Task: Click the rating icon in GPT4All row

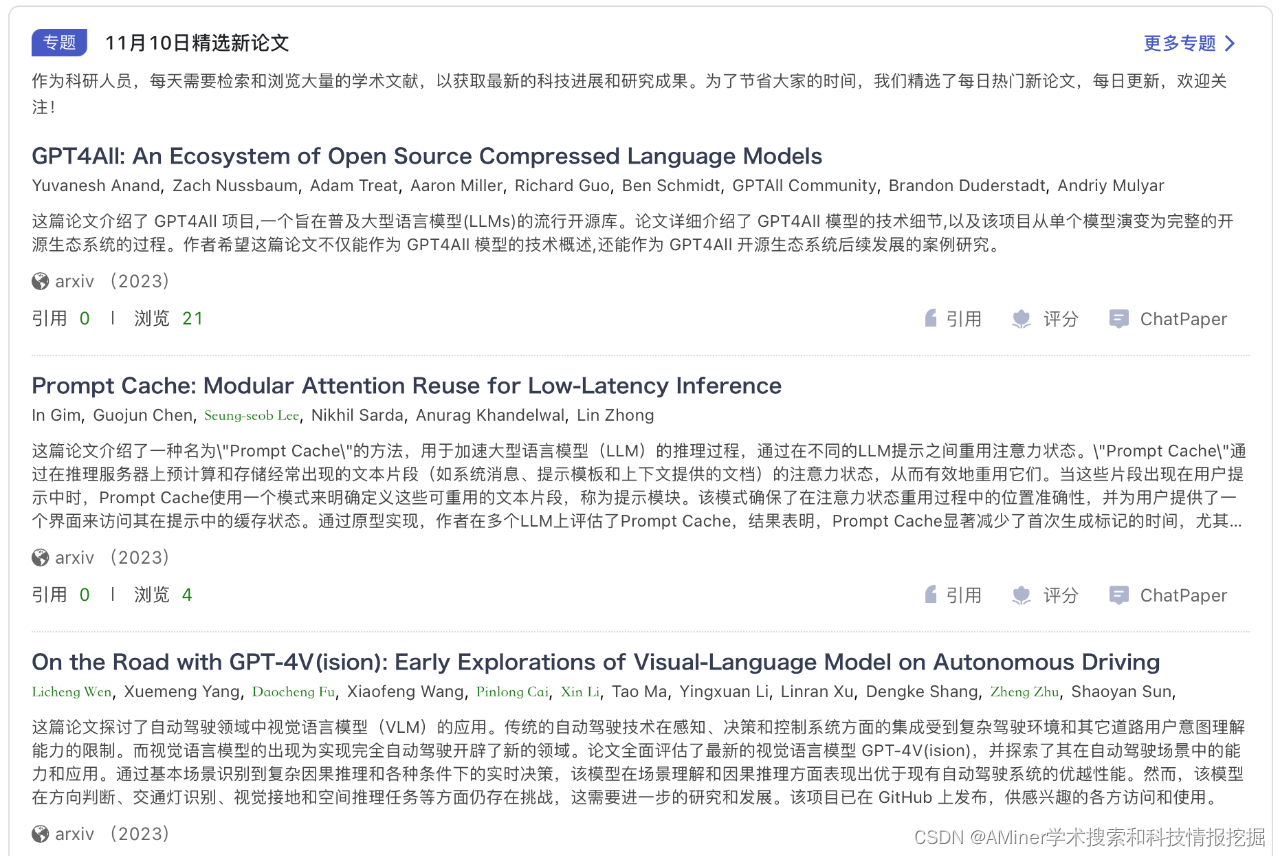Action: [1021, 319]
